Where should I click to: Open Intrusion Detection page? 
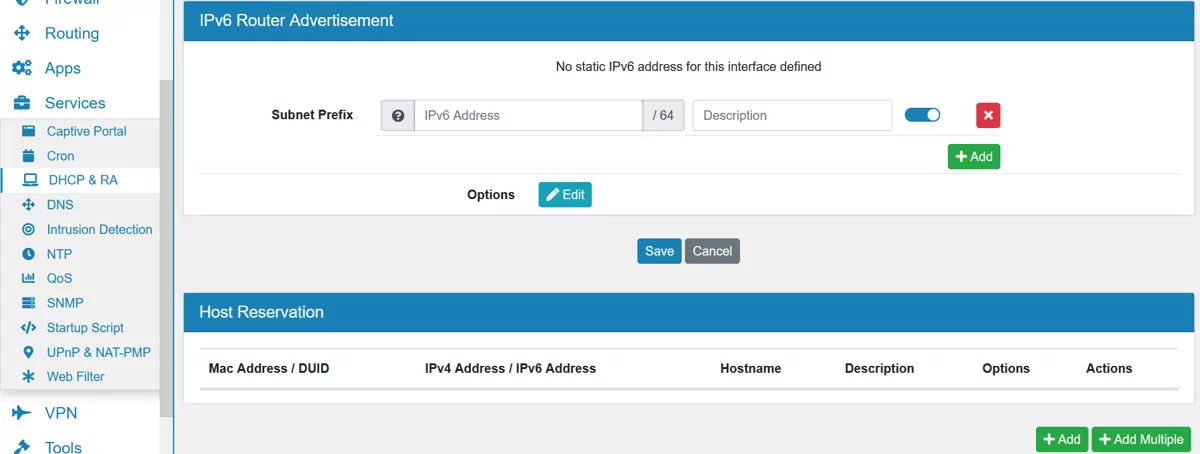click(100, 229)
